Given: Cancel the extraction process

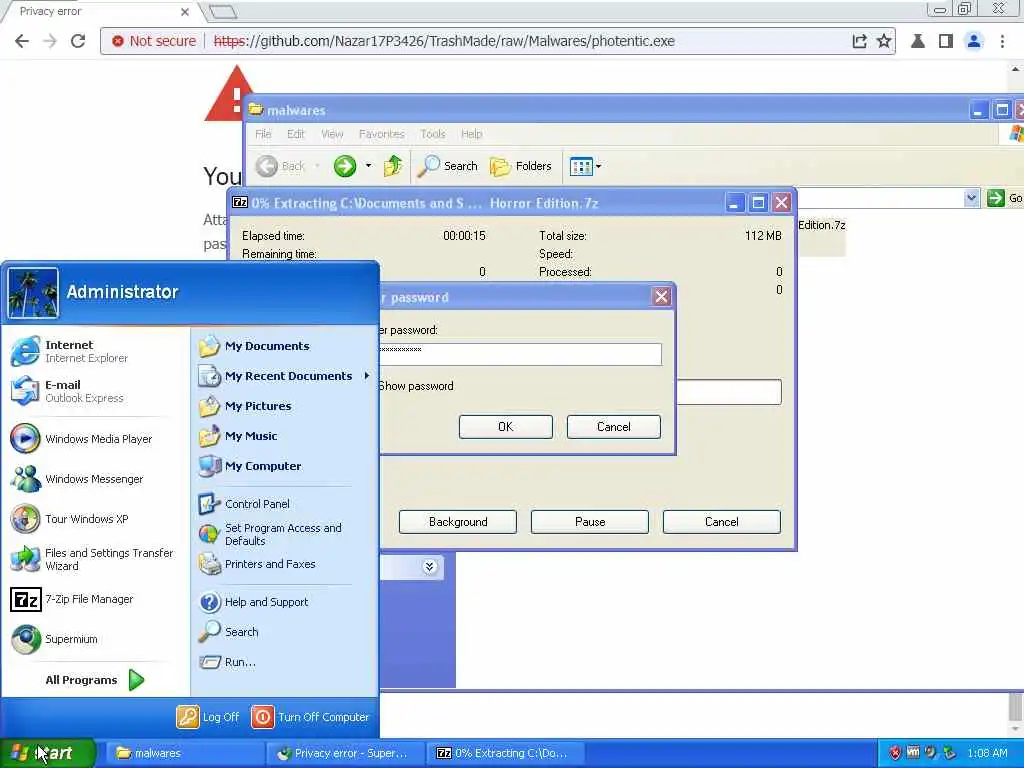Looking at the screenshot, I should (x=722, y=522).
